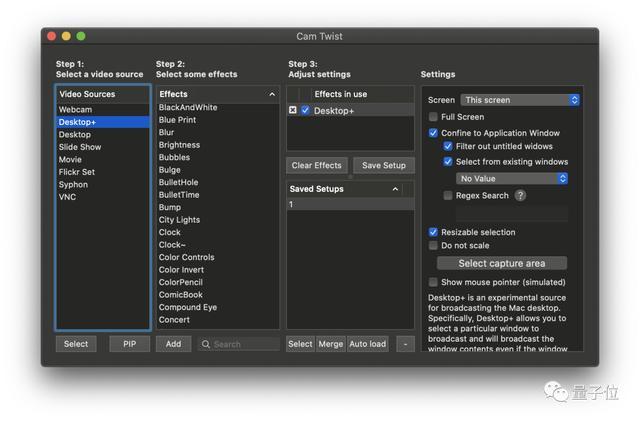Viewport: 640px width, 421px height.
Task: Maximize Cam Twist with green button
Action: (x=81, y=36)
